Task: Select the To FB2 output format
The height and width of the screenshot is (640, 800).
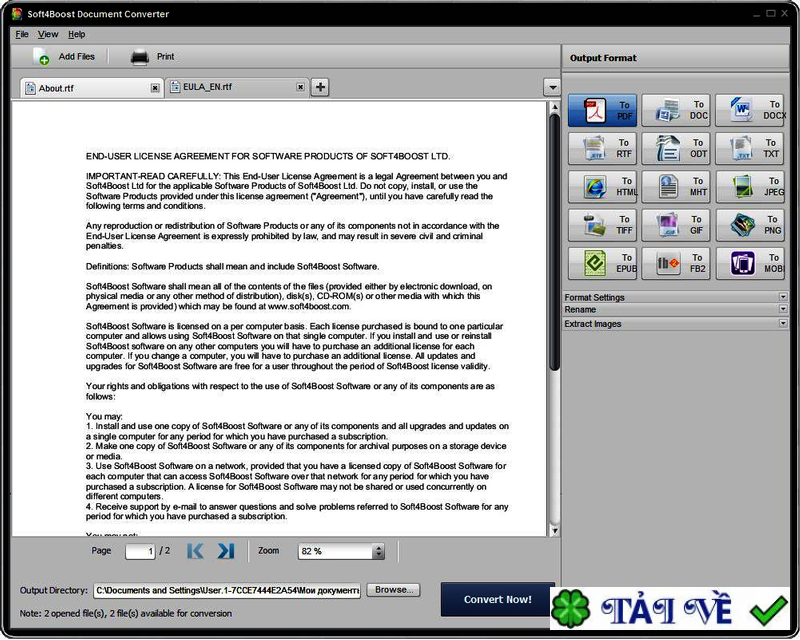Action: [x=676, y=263]
